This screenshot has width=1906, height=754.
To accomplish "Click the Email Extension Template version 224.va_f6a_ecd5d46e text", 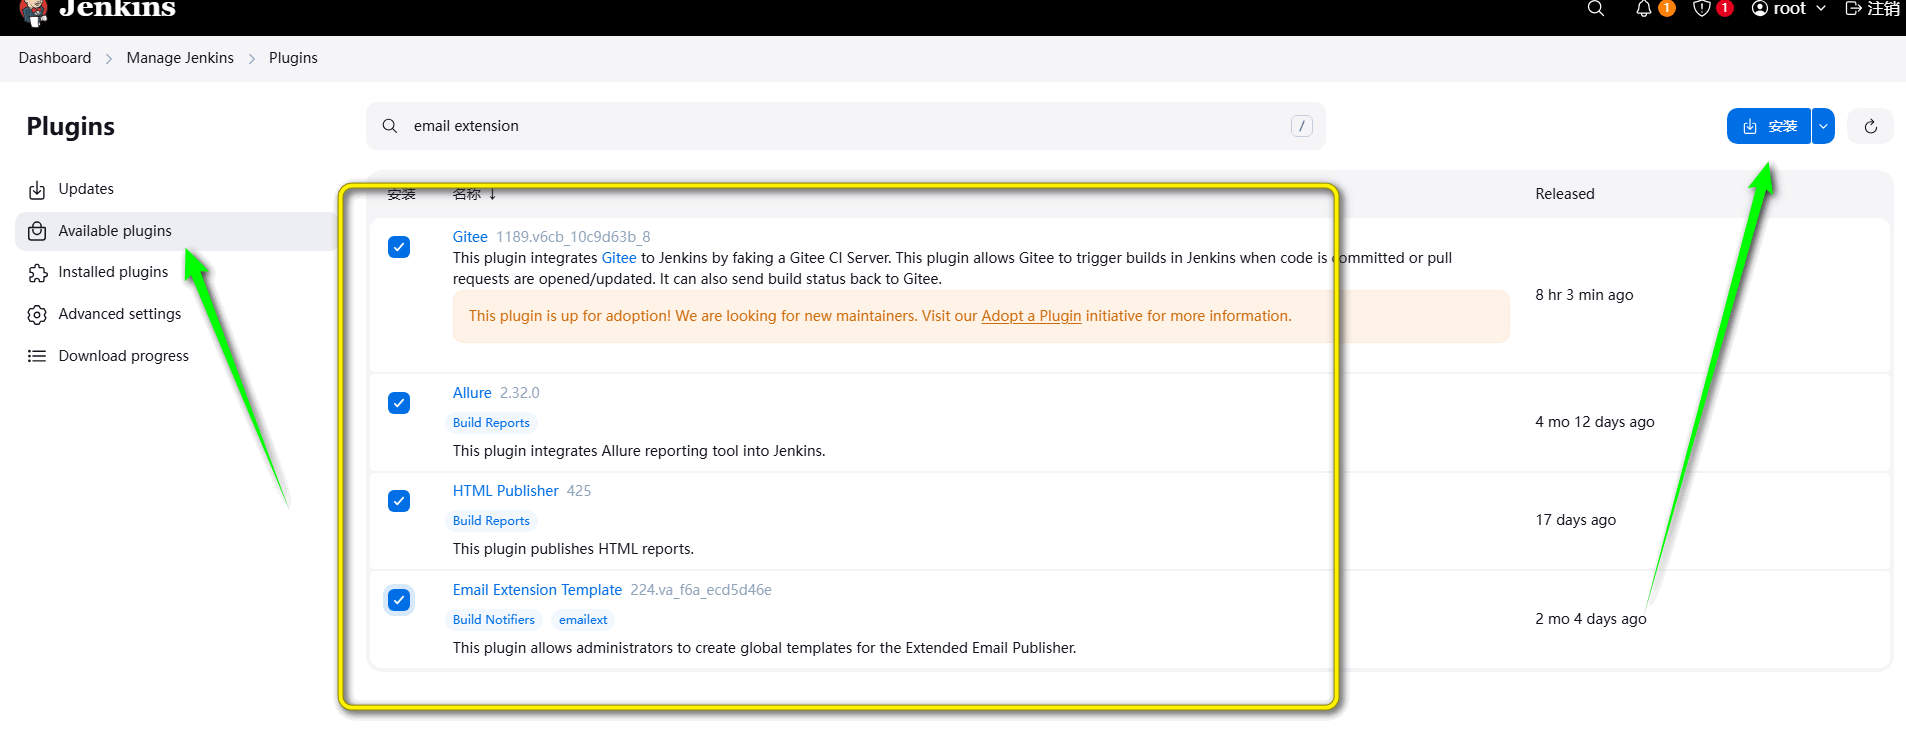I will click(701, 590).
